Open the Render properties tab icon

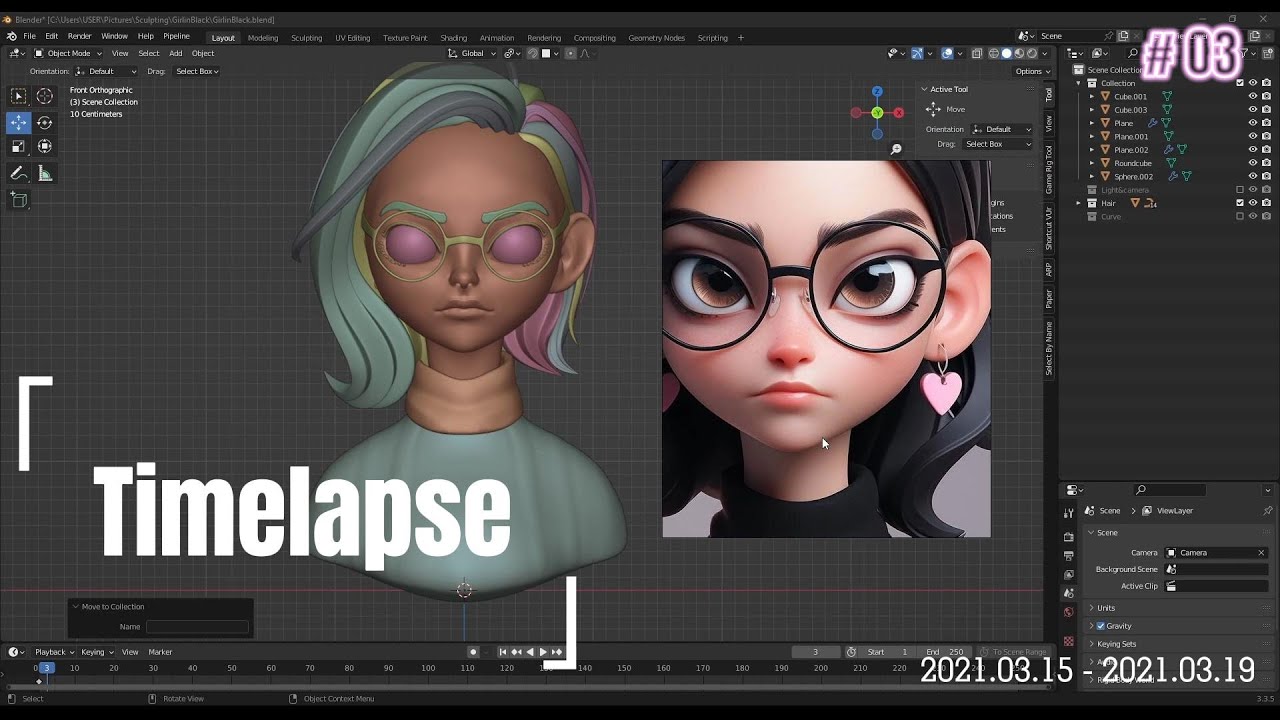[x=1069, y=537]
